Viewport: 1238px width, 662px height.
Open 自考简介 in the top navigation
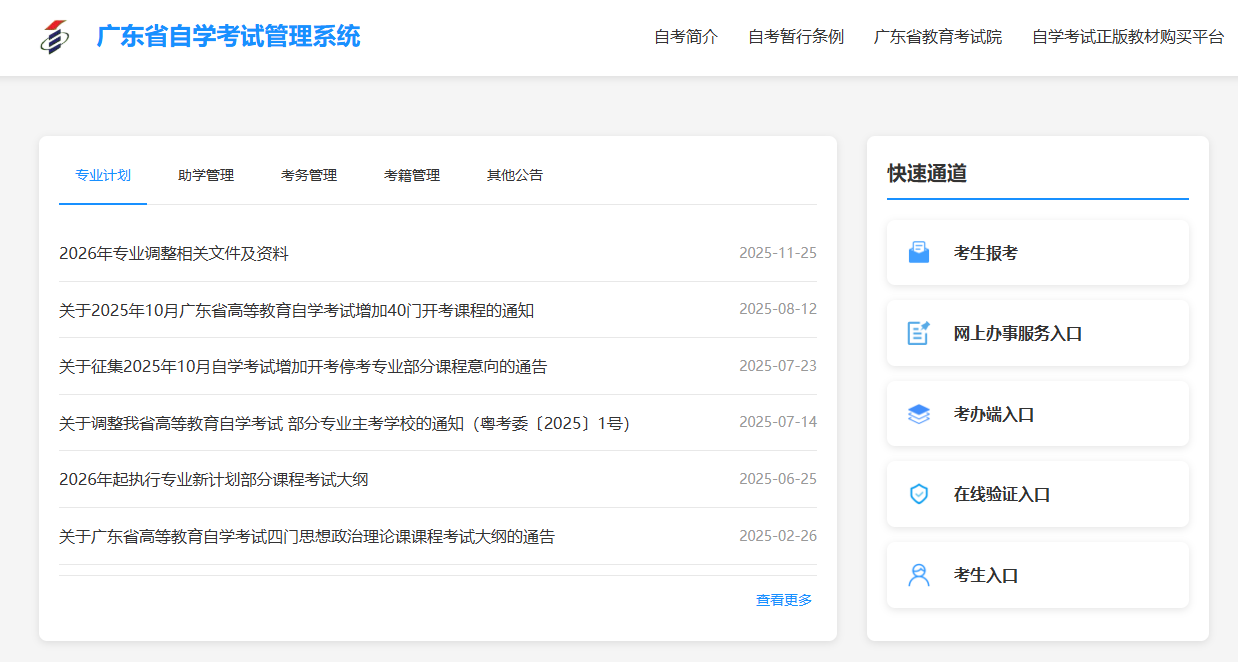(686, 37)
